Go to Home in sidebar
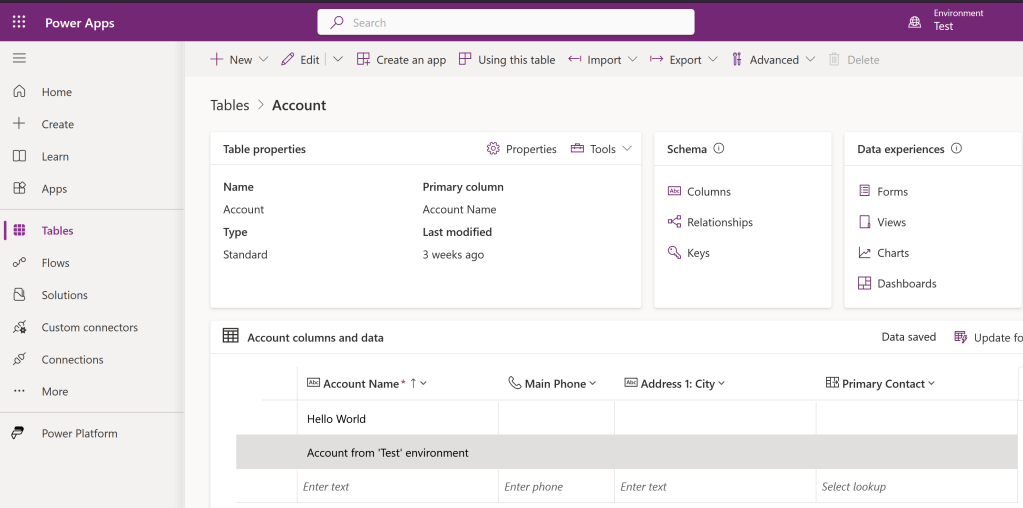Image resolution: width=1023 pixels, height=508 pixels. pyautogui.click(x=56, y=92)
